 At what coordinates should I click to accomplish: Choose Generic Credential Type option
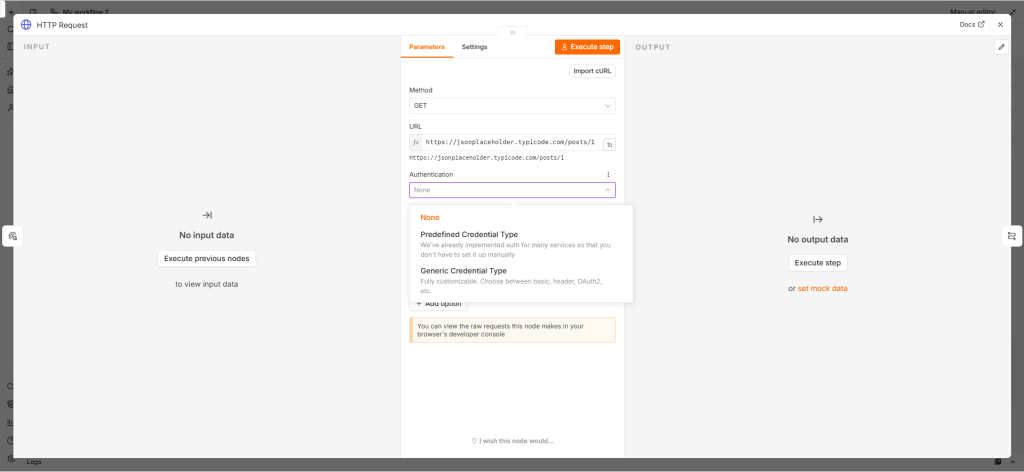pos(521,280)
